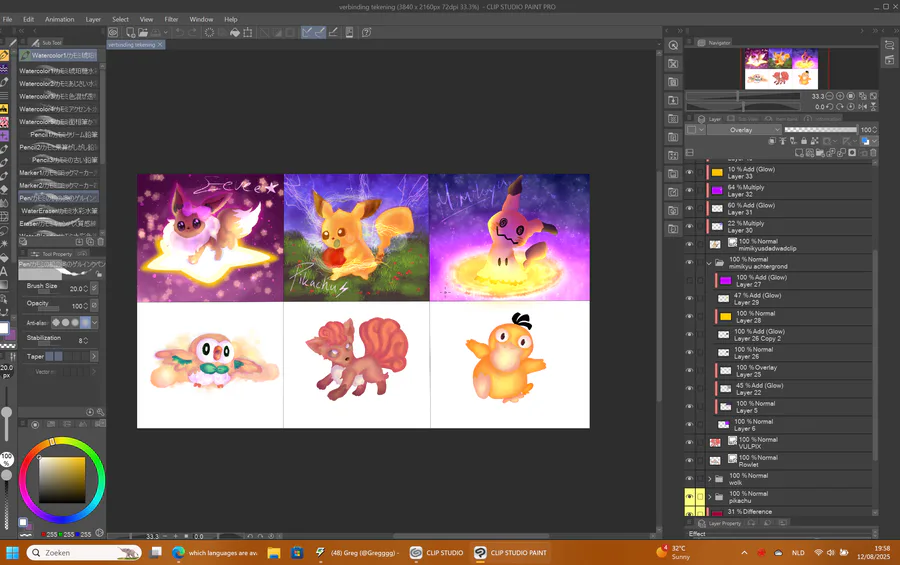Screen dimensions: 900x565
Task: Open the Anti-aliasing options dropdown
Action: coord(95,323)
